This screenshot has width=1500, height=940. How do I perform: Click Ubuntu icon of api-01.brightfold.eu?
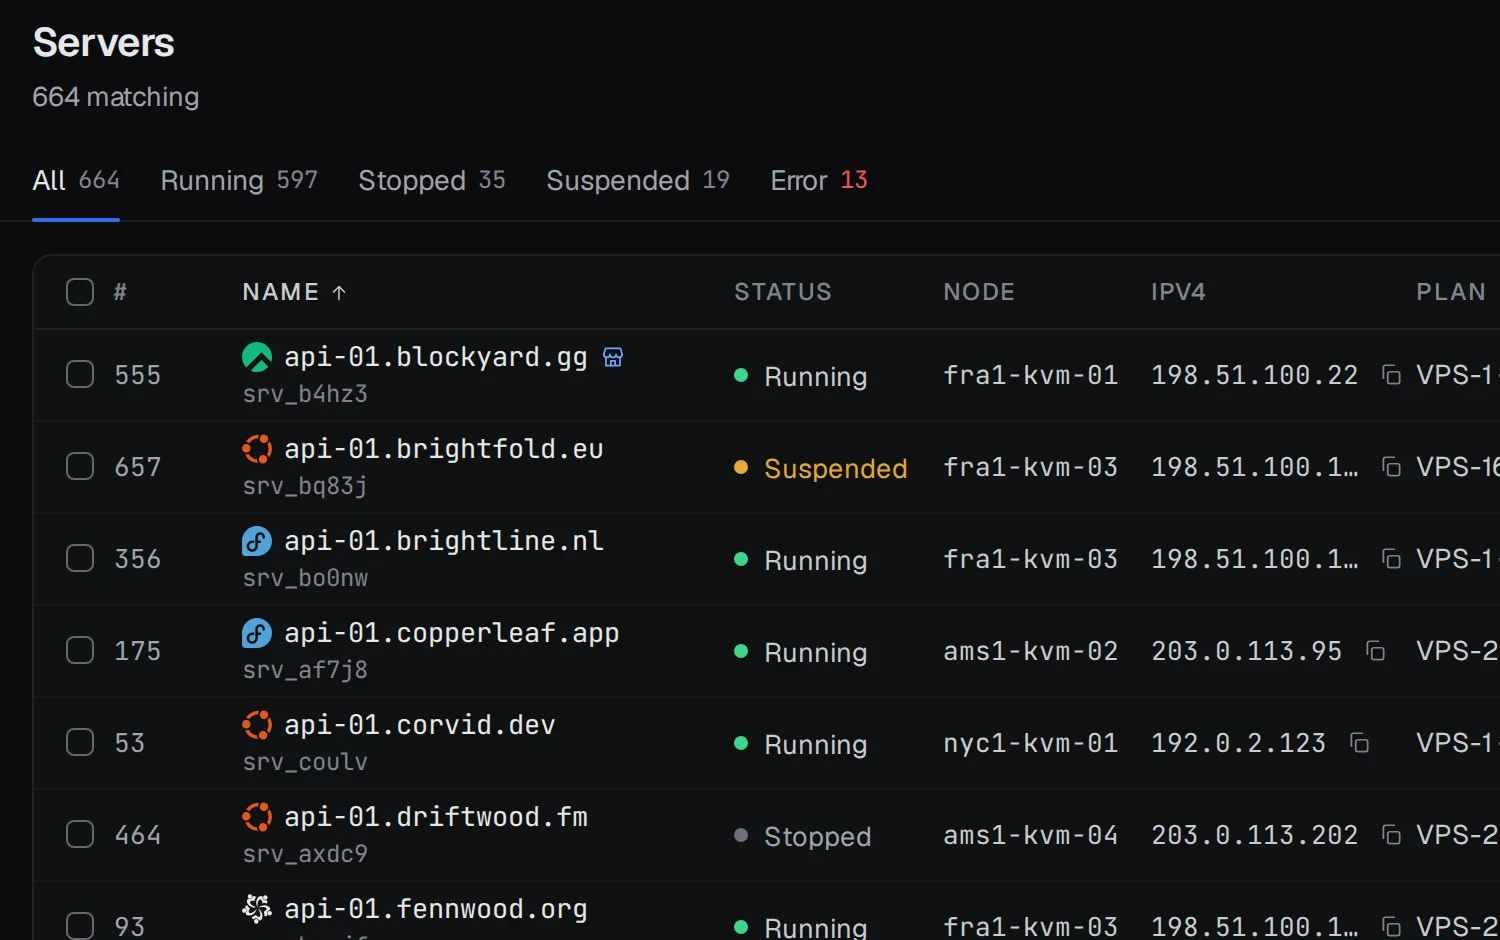[257, 449]
